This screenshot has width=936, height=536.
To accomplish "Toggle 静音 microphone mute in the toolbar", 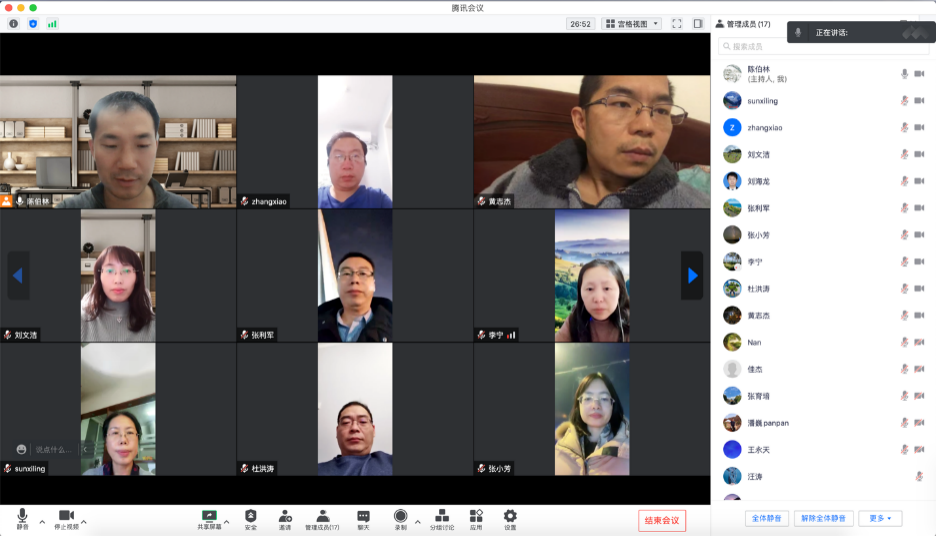I will pos(22,516).
